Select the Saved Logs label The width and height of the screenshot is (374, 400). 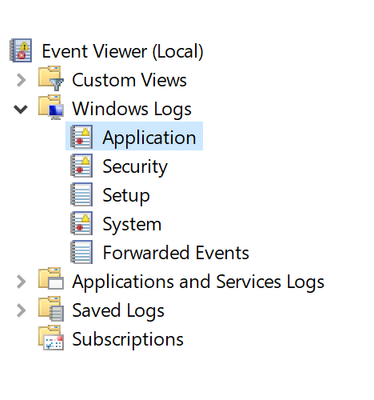[x=118, y=311]
